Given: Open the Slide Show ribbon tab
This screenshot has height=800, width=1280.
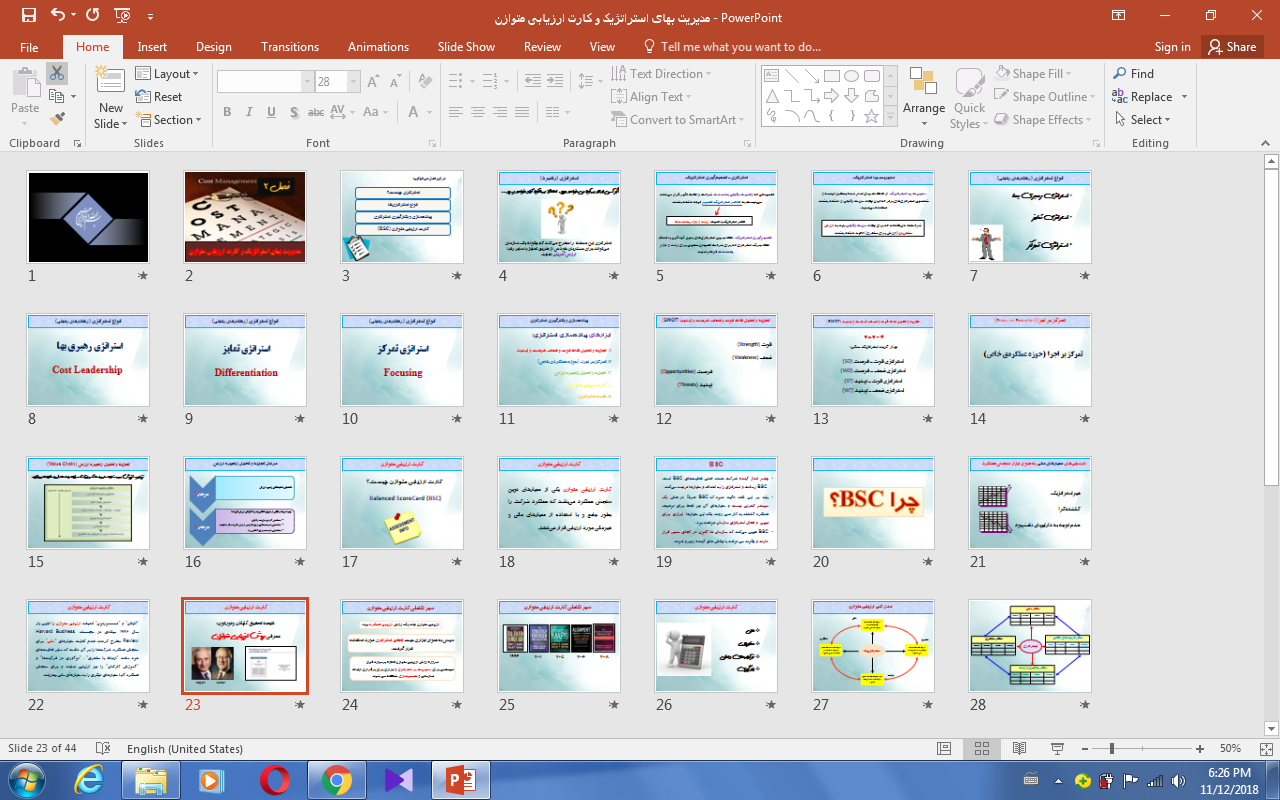Looking at the screenshot, I should [x=466, y=47].
